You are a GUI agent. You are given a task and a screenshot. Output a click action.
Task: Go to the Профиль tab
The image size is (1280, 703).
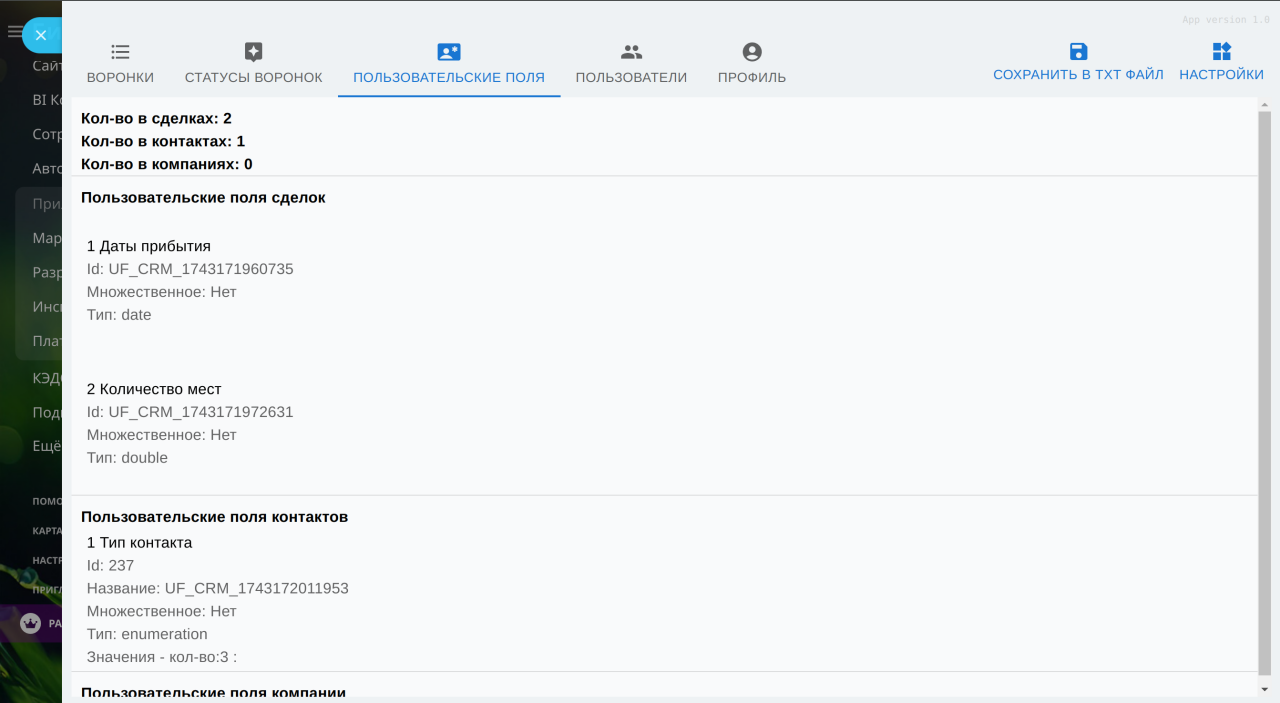(x=752, y=65)
